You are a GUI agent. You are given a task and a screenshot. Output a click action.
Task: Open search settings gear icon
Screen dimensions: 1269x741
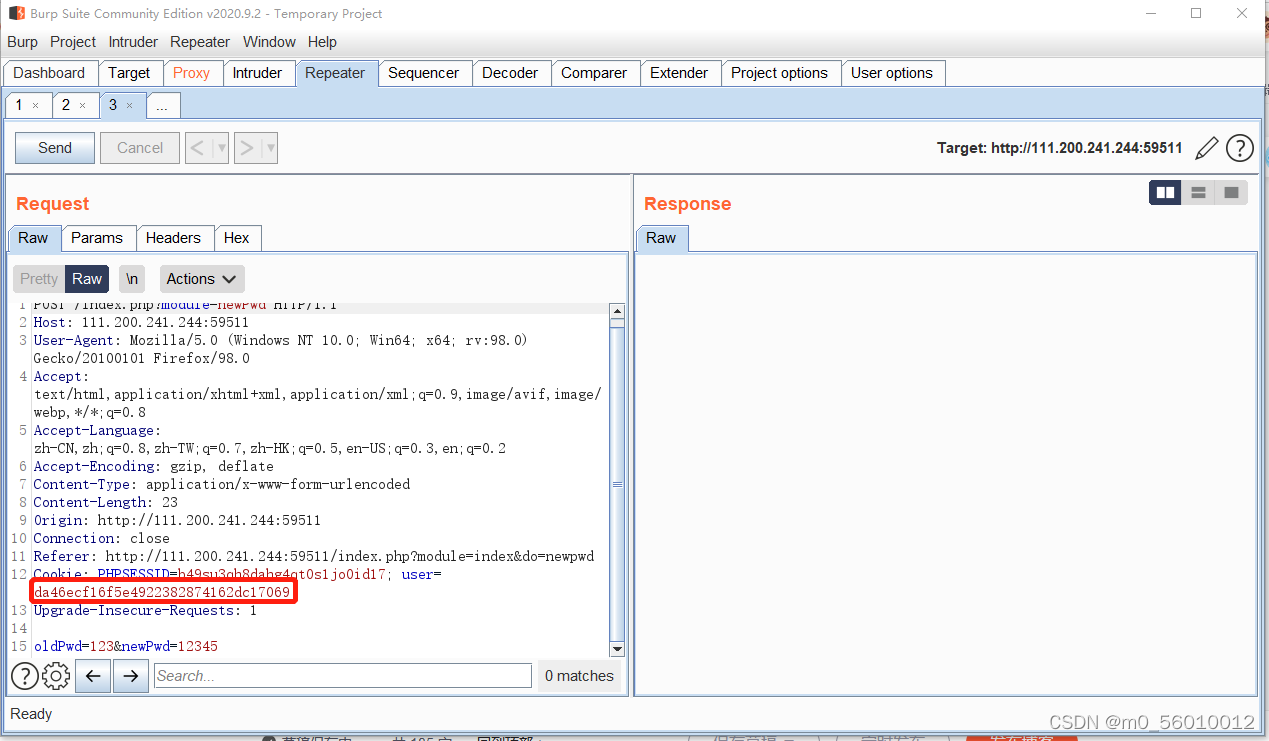point(56,676)
